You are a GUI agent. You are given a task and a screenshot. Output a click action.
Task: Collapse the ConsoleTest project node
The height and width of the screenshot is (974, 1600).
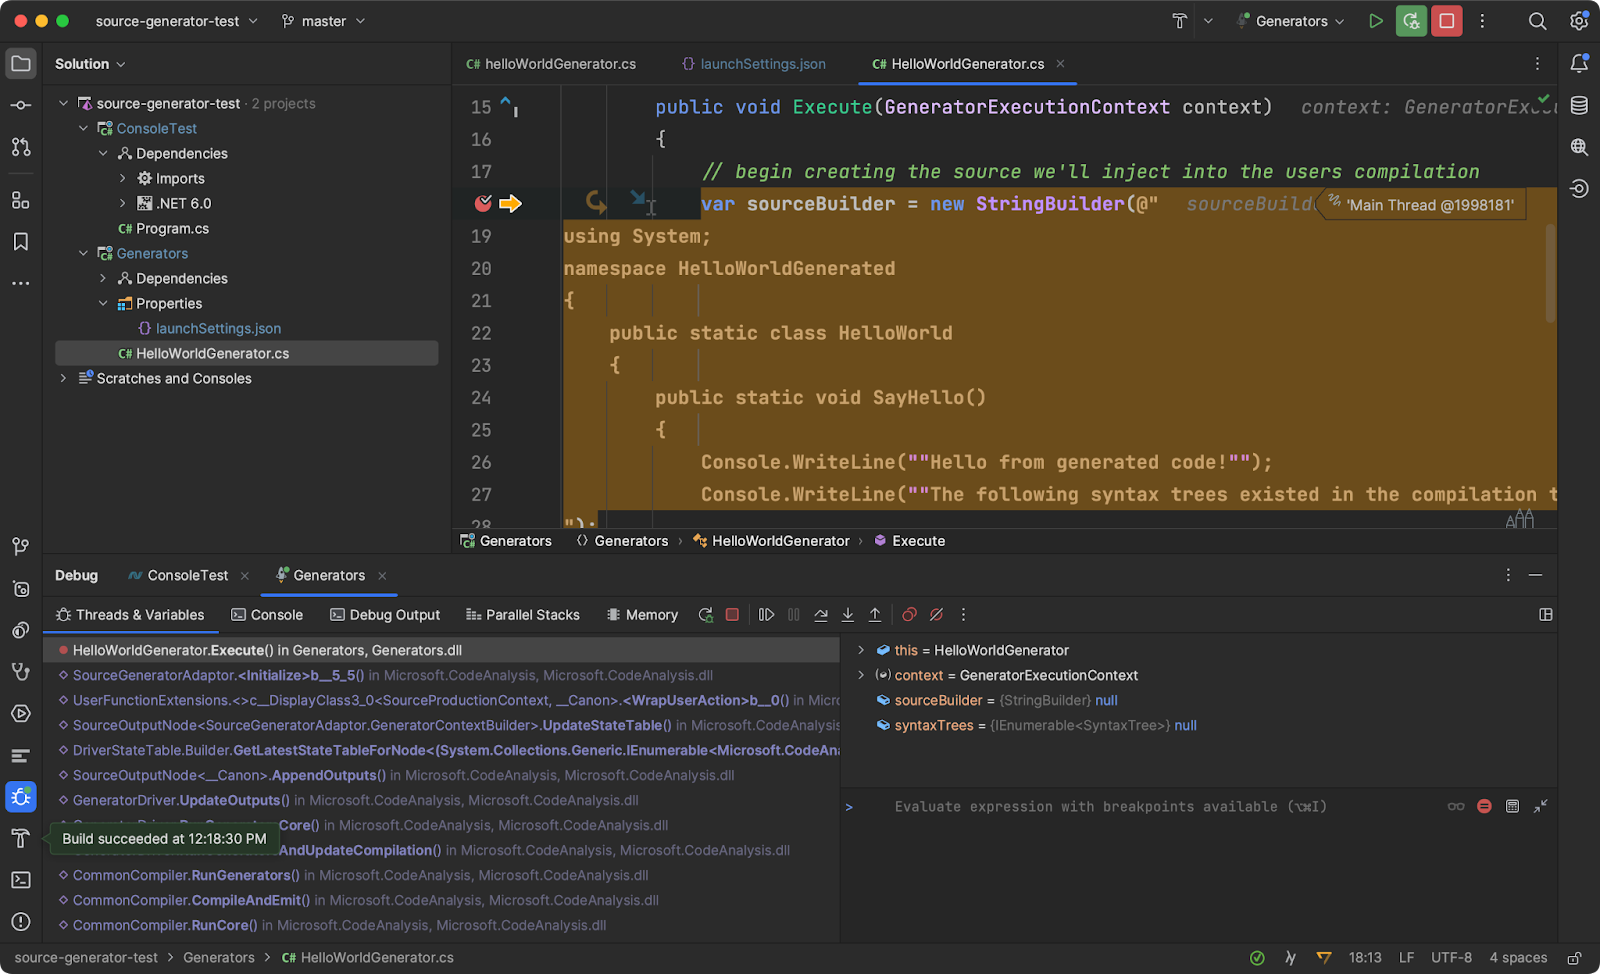point(84,128)
